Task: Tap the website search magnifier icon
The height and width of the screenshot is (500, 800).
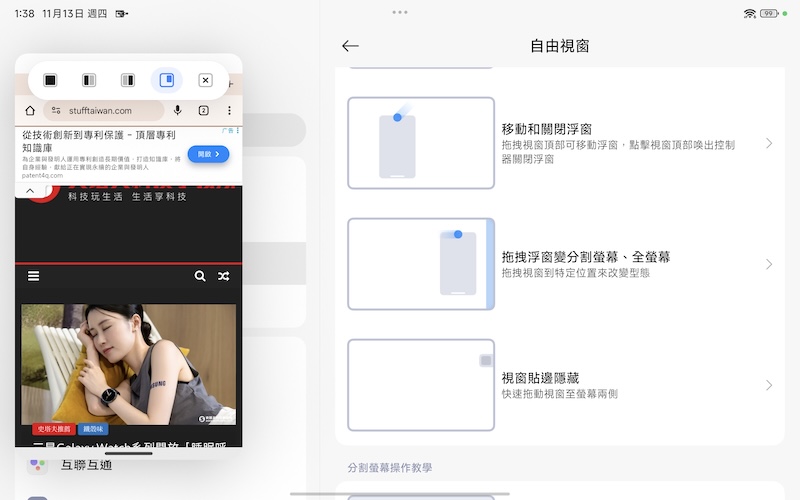Action: tap(200, 276)
